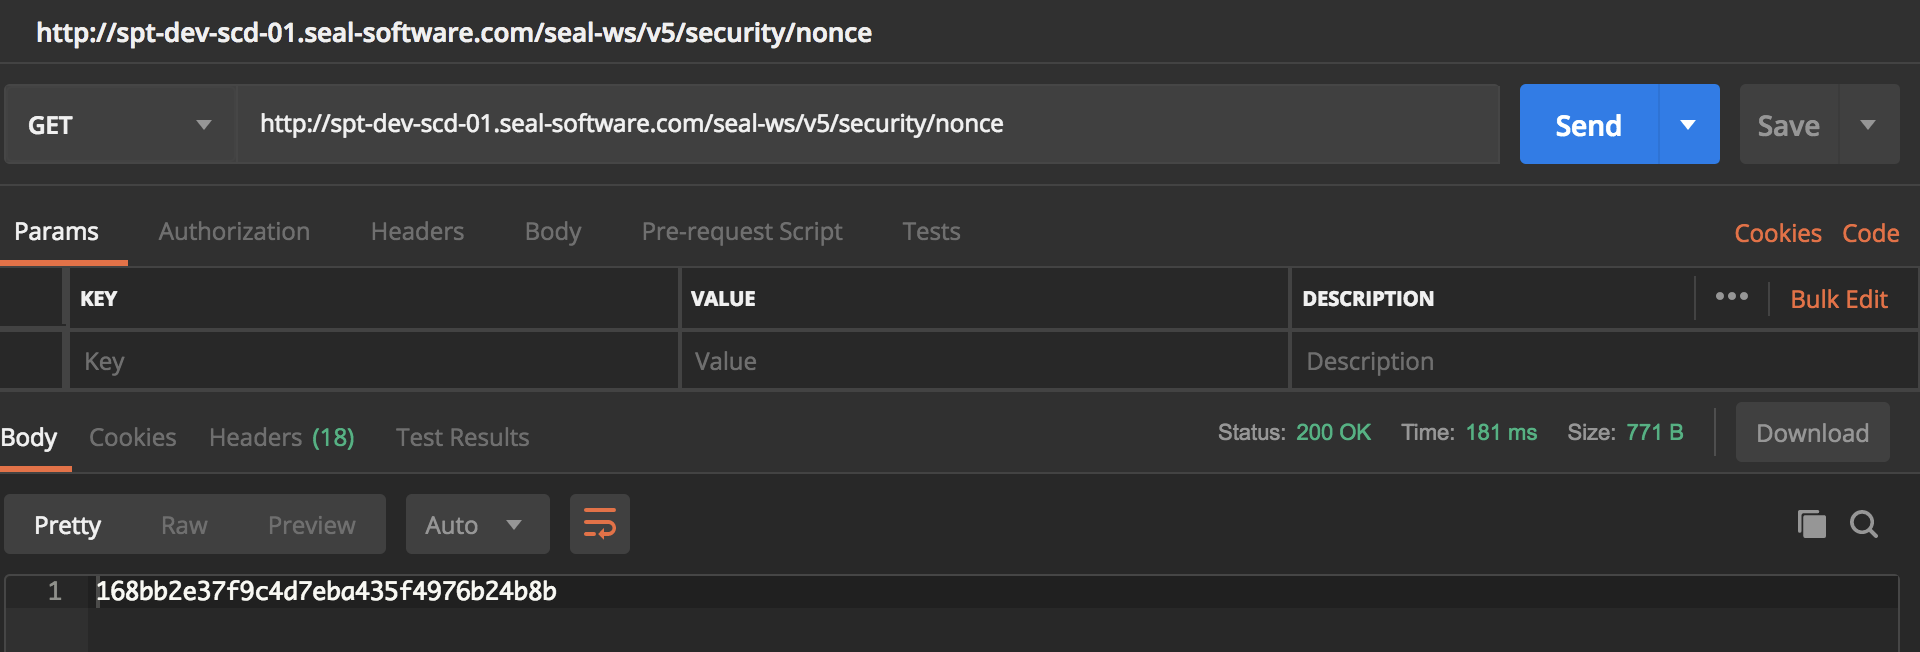Open the Cookies response tab

point(132,437)
